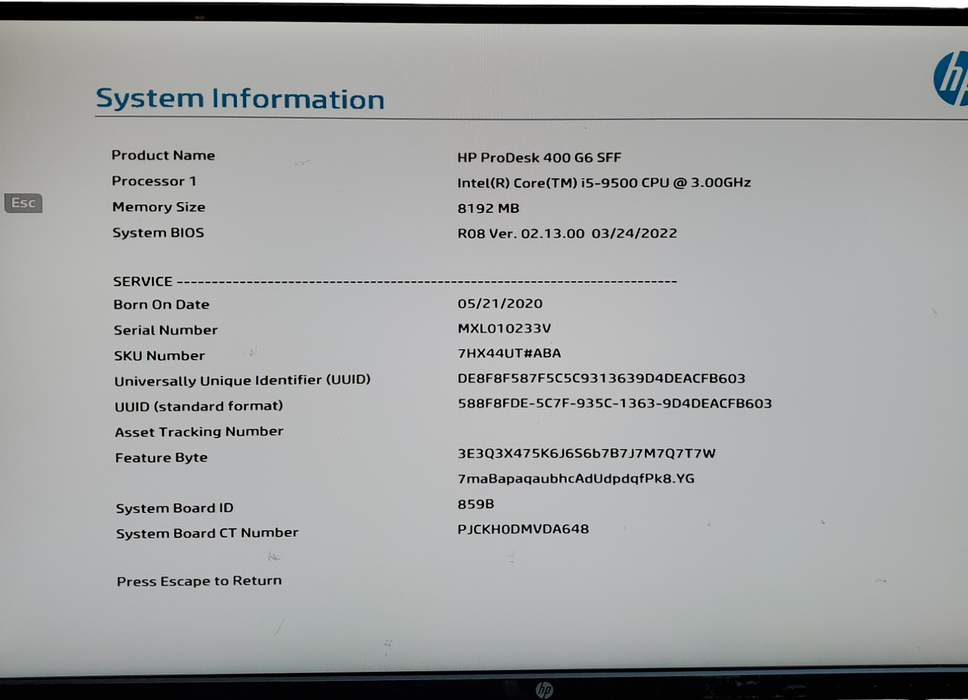Select board ID value 859B
Viewport: 968px width, 700px height.
(476, 504)
